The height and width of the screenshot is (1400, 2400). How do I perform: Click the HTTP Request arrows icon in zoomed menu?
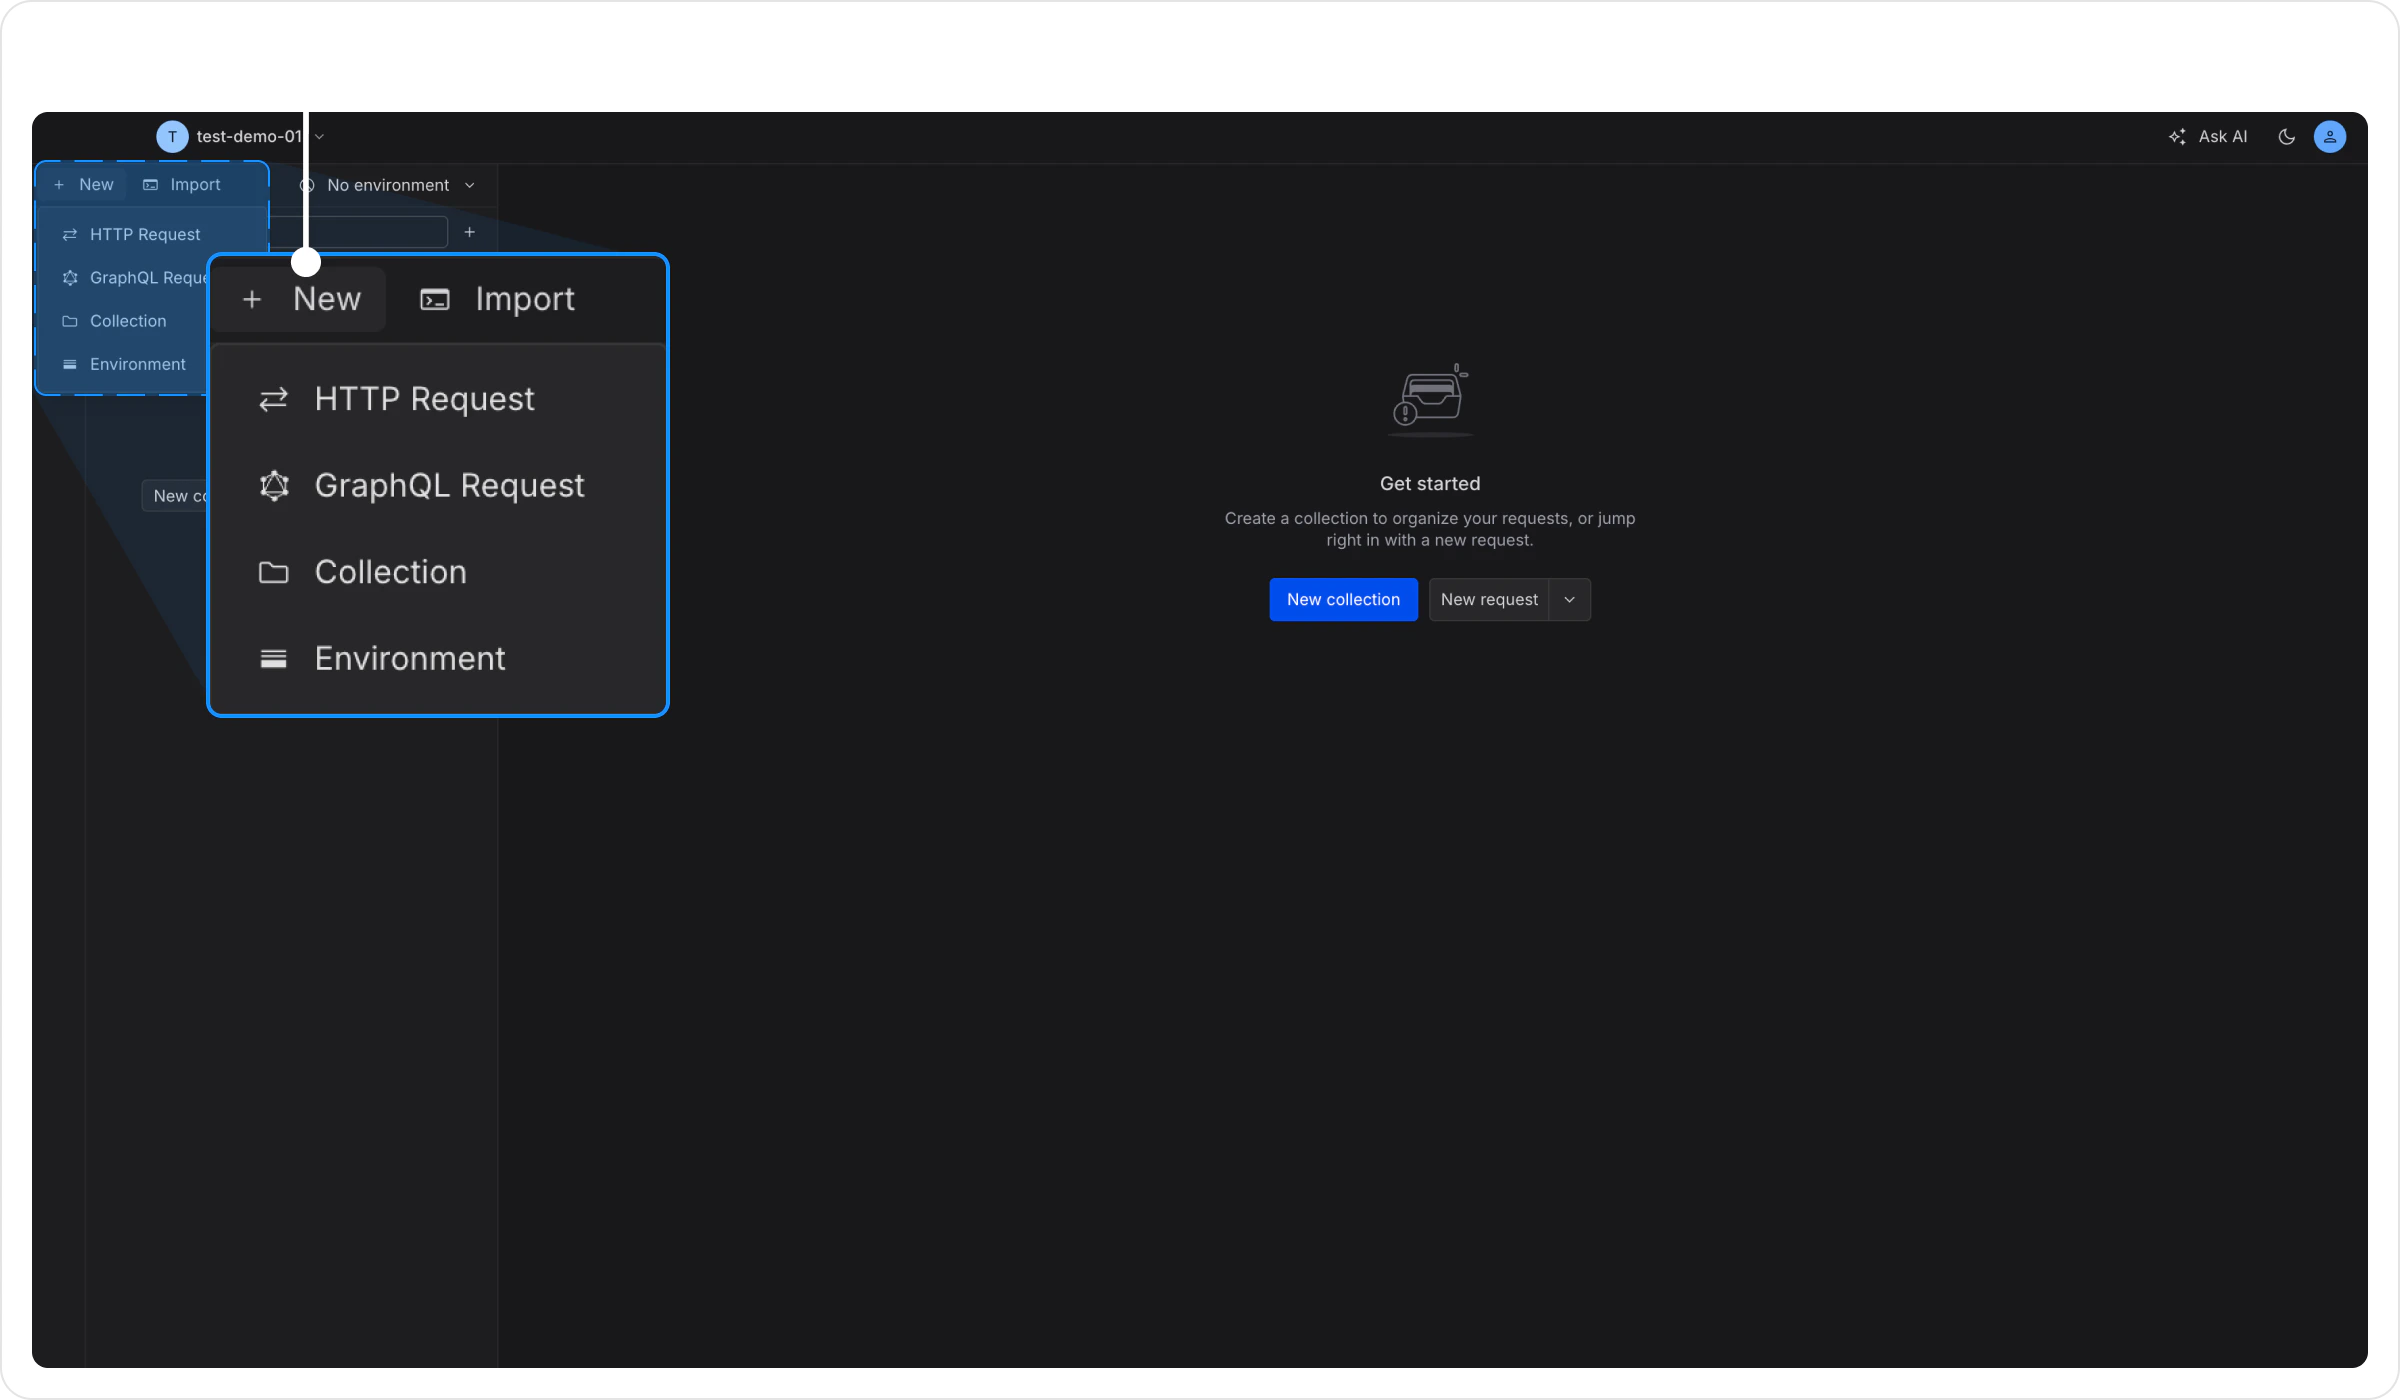click(274, 399)
